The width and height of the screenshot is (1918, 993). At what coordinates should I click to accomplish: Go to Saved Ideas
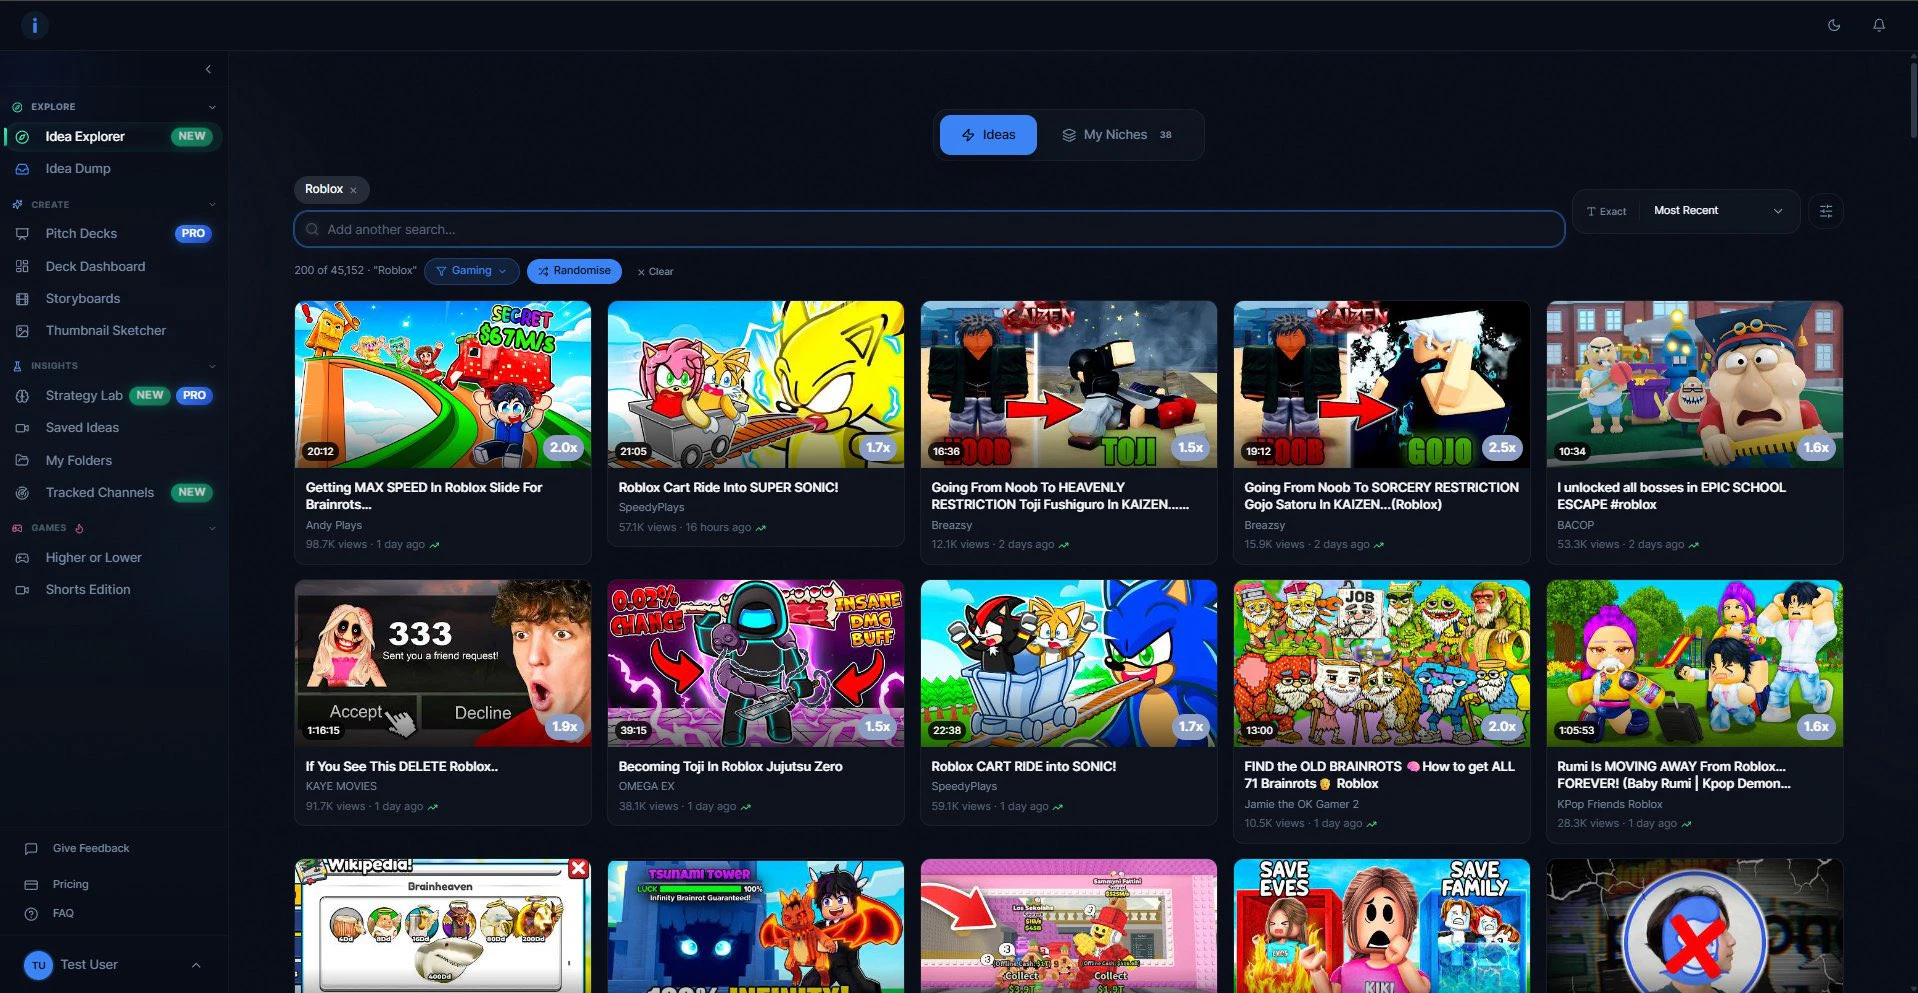(82, 428)
